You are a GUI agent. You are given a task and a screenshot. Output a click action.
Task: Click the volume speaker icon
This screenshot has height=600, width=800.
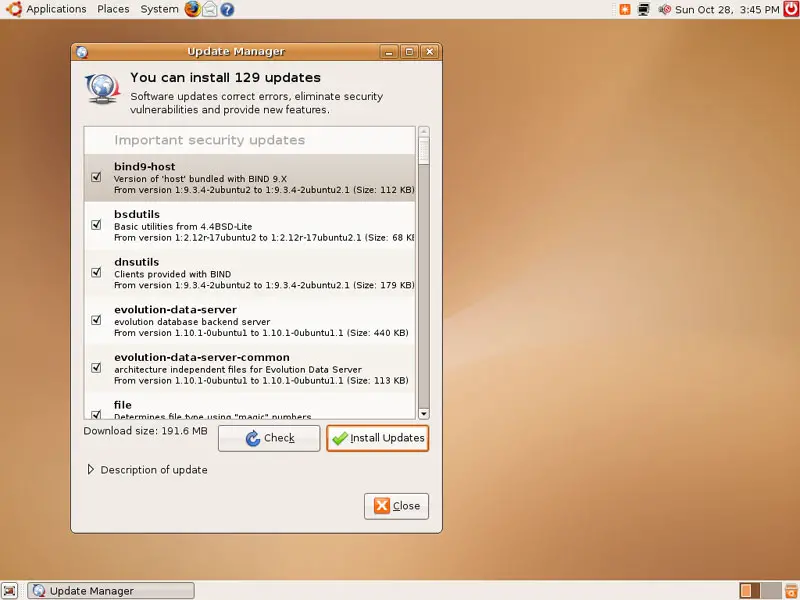pyautogui.click(x=664, y=9)
